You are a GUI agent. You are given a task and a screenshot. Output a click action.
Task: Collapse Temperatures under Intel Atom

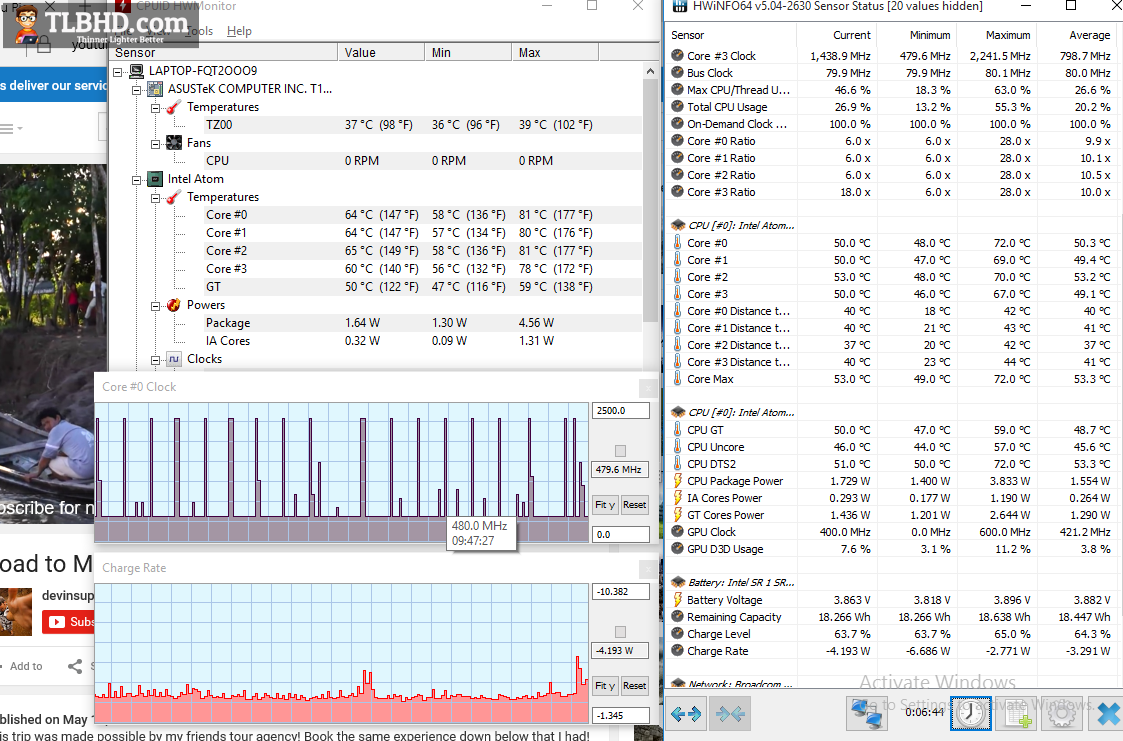coord(155,198)
